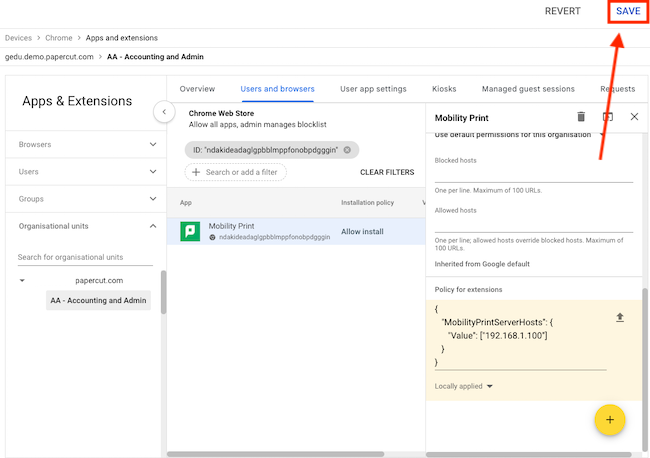
Task: Click the Installation policy column header
Action: pyautogui.click(x=367, y=203)
